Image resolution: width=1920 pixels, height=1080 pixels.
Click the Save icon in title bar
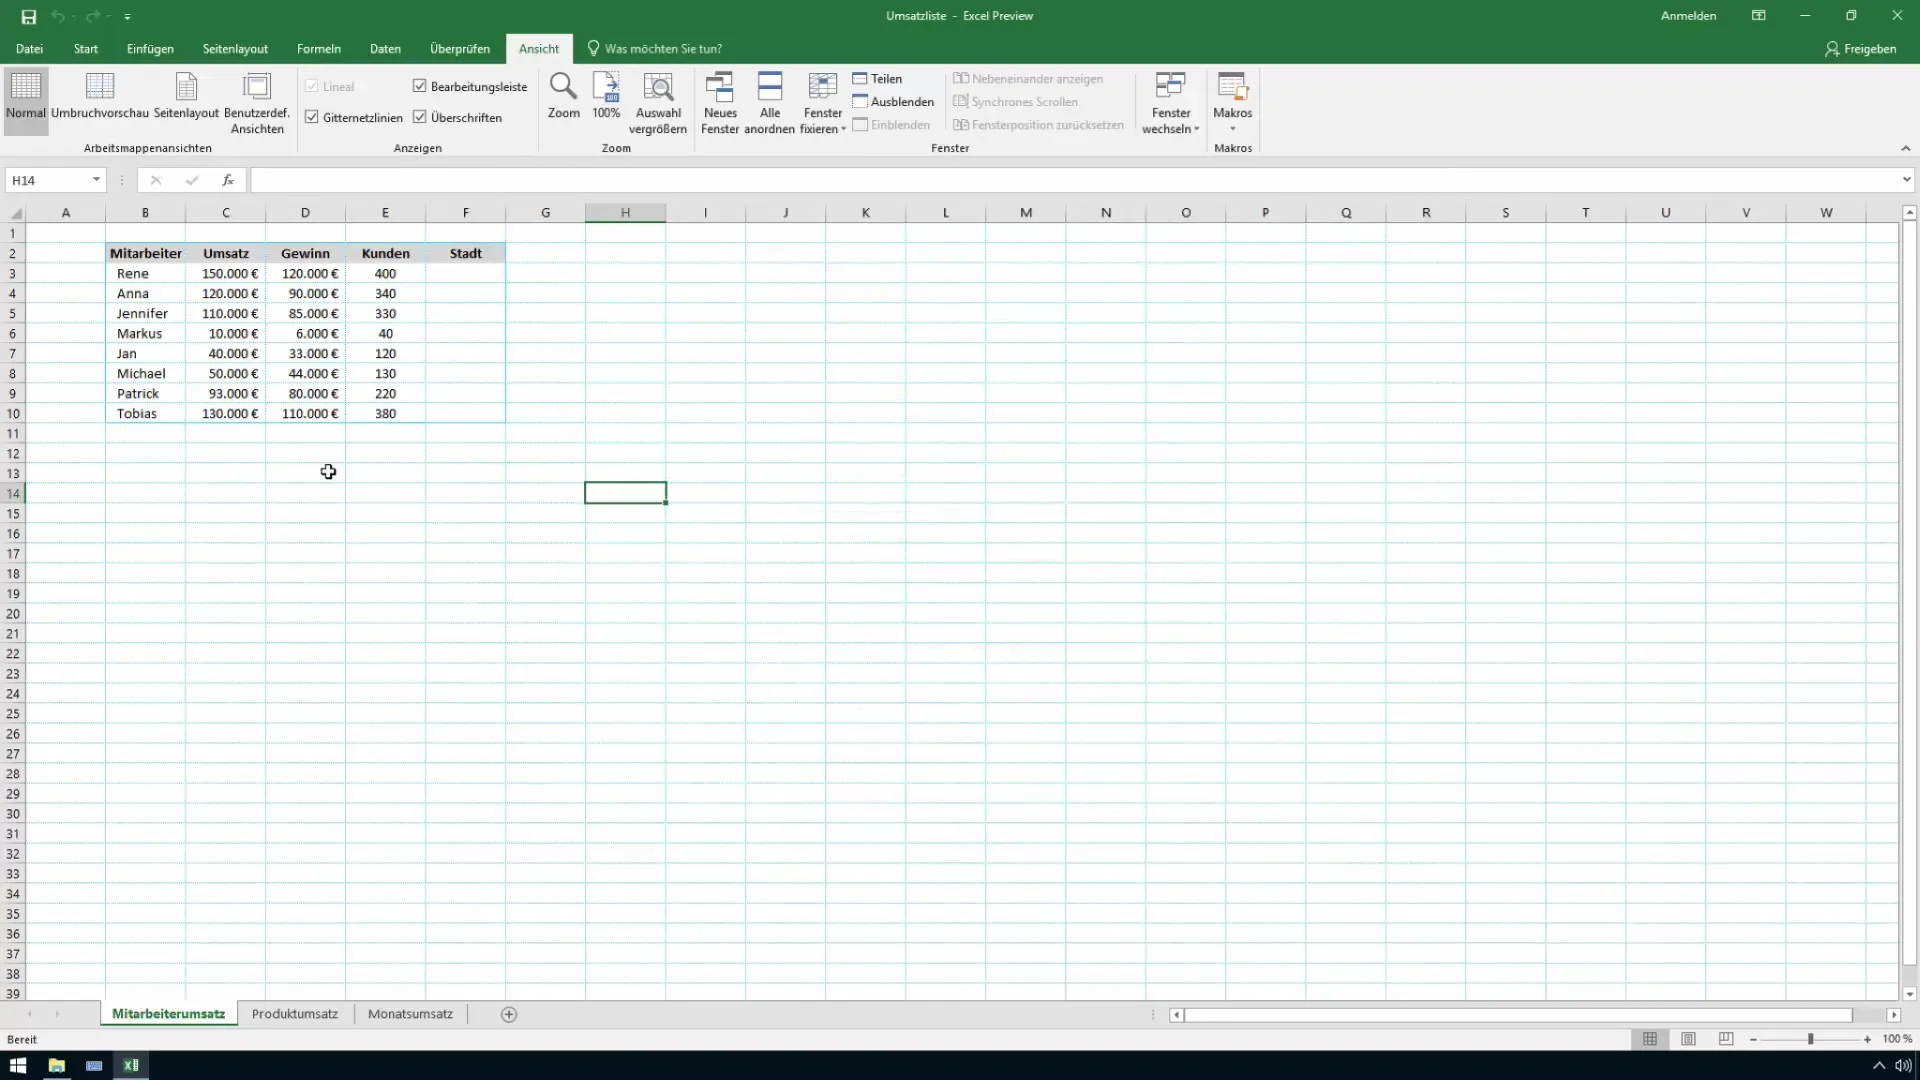[x=28, y=17]
